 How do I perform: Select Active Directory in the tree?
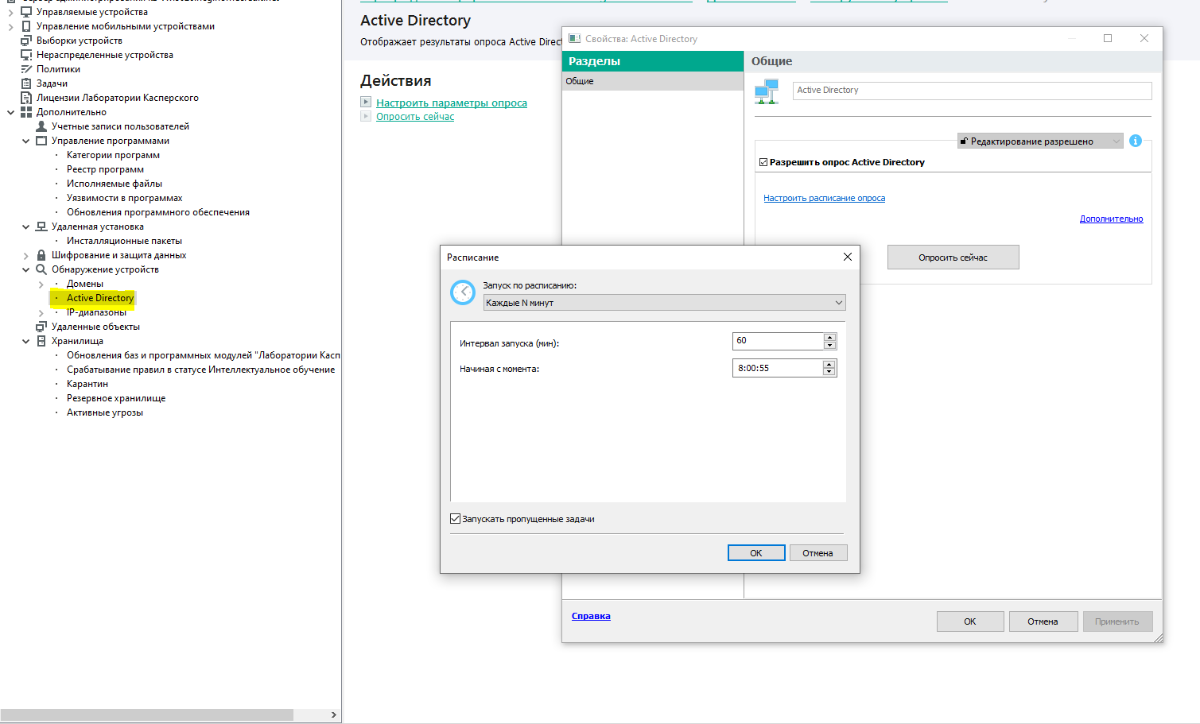coord(100,298)
